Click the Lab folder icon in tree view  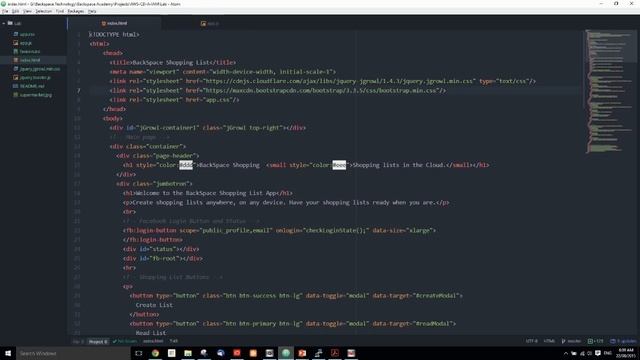click(x=10, y=23)
